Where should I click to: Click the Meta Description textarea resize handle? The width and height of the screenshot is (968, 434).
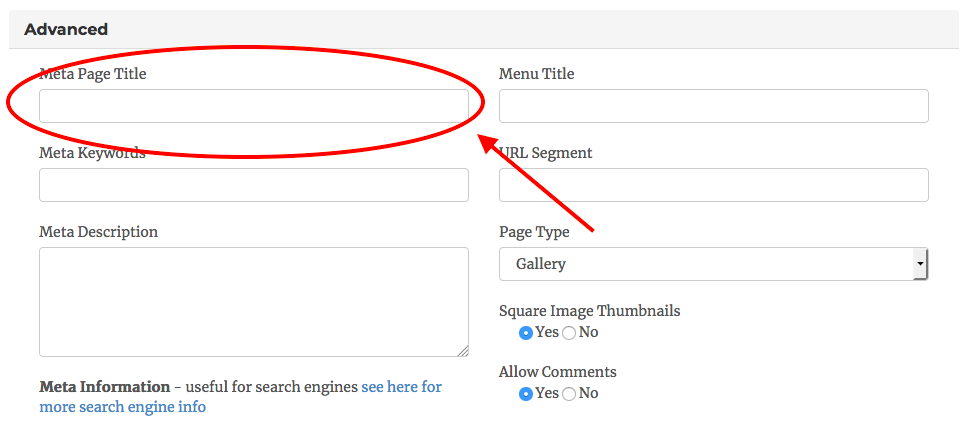click(x=463, y=351)
